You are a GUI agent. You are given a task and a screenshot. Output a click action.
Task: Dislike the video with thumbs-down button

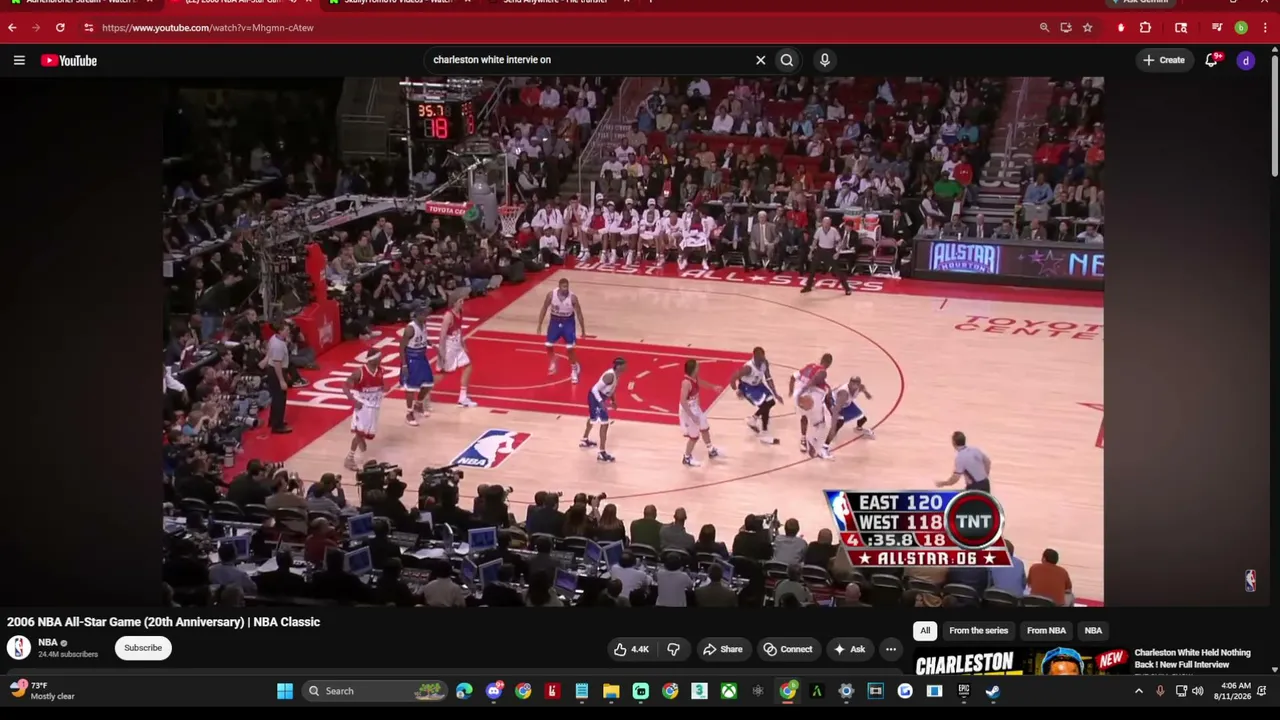pyautogui.click(x=673, y=649)
